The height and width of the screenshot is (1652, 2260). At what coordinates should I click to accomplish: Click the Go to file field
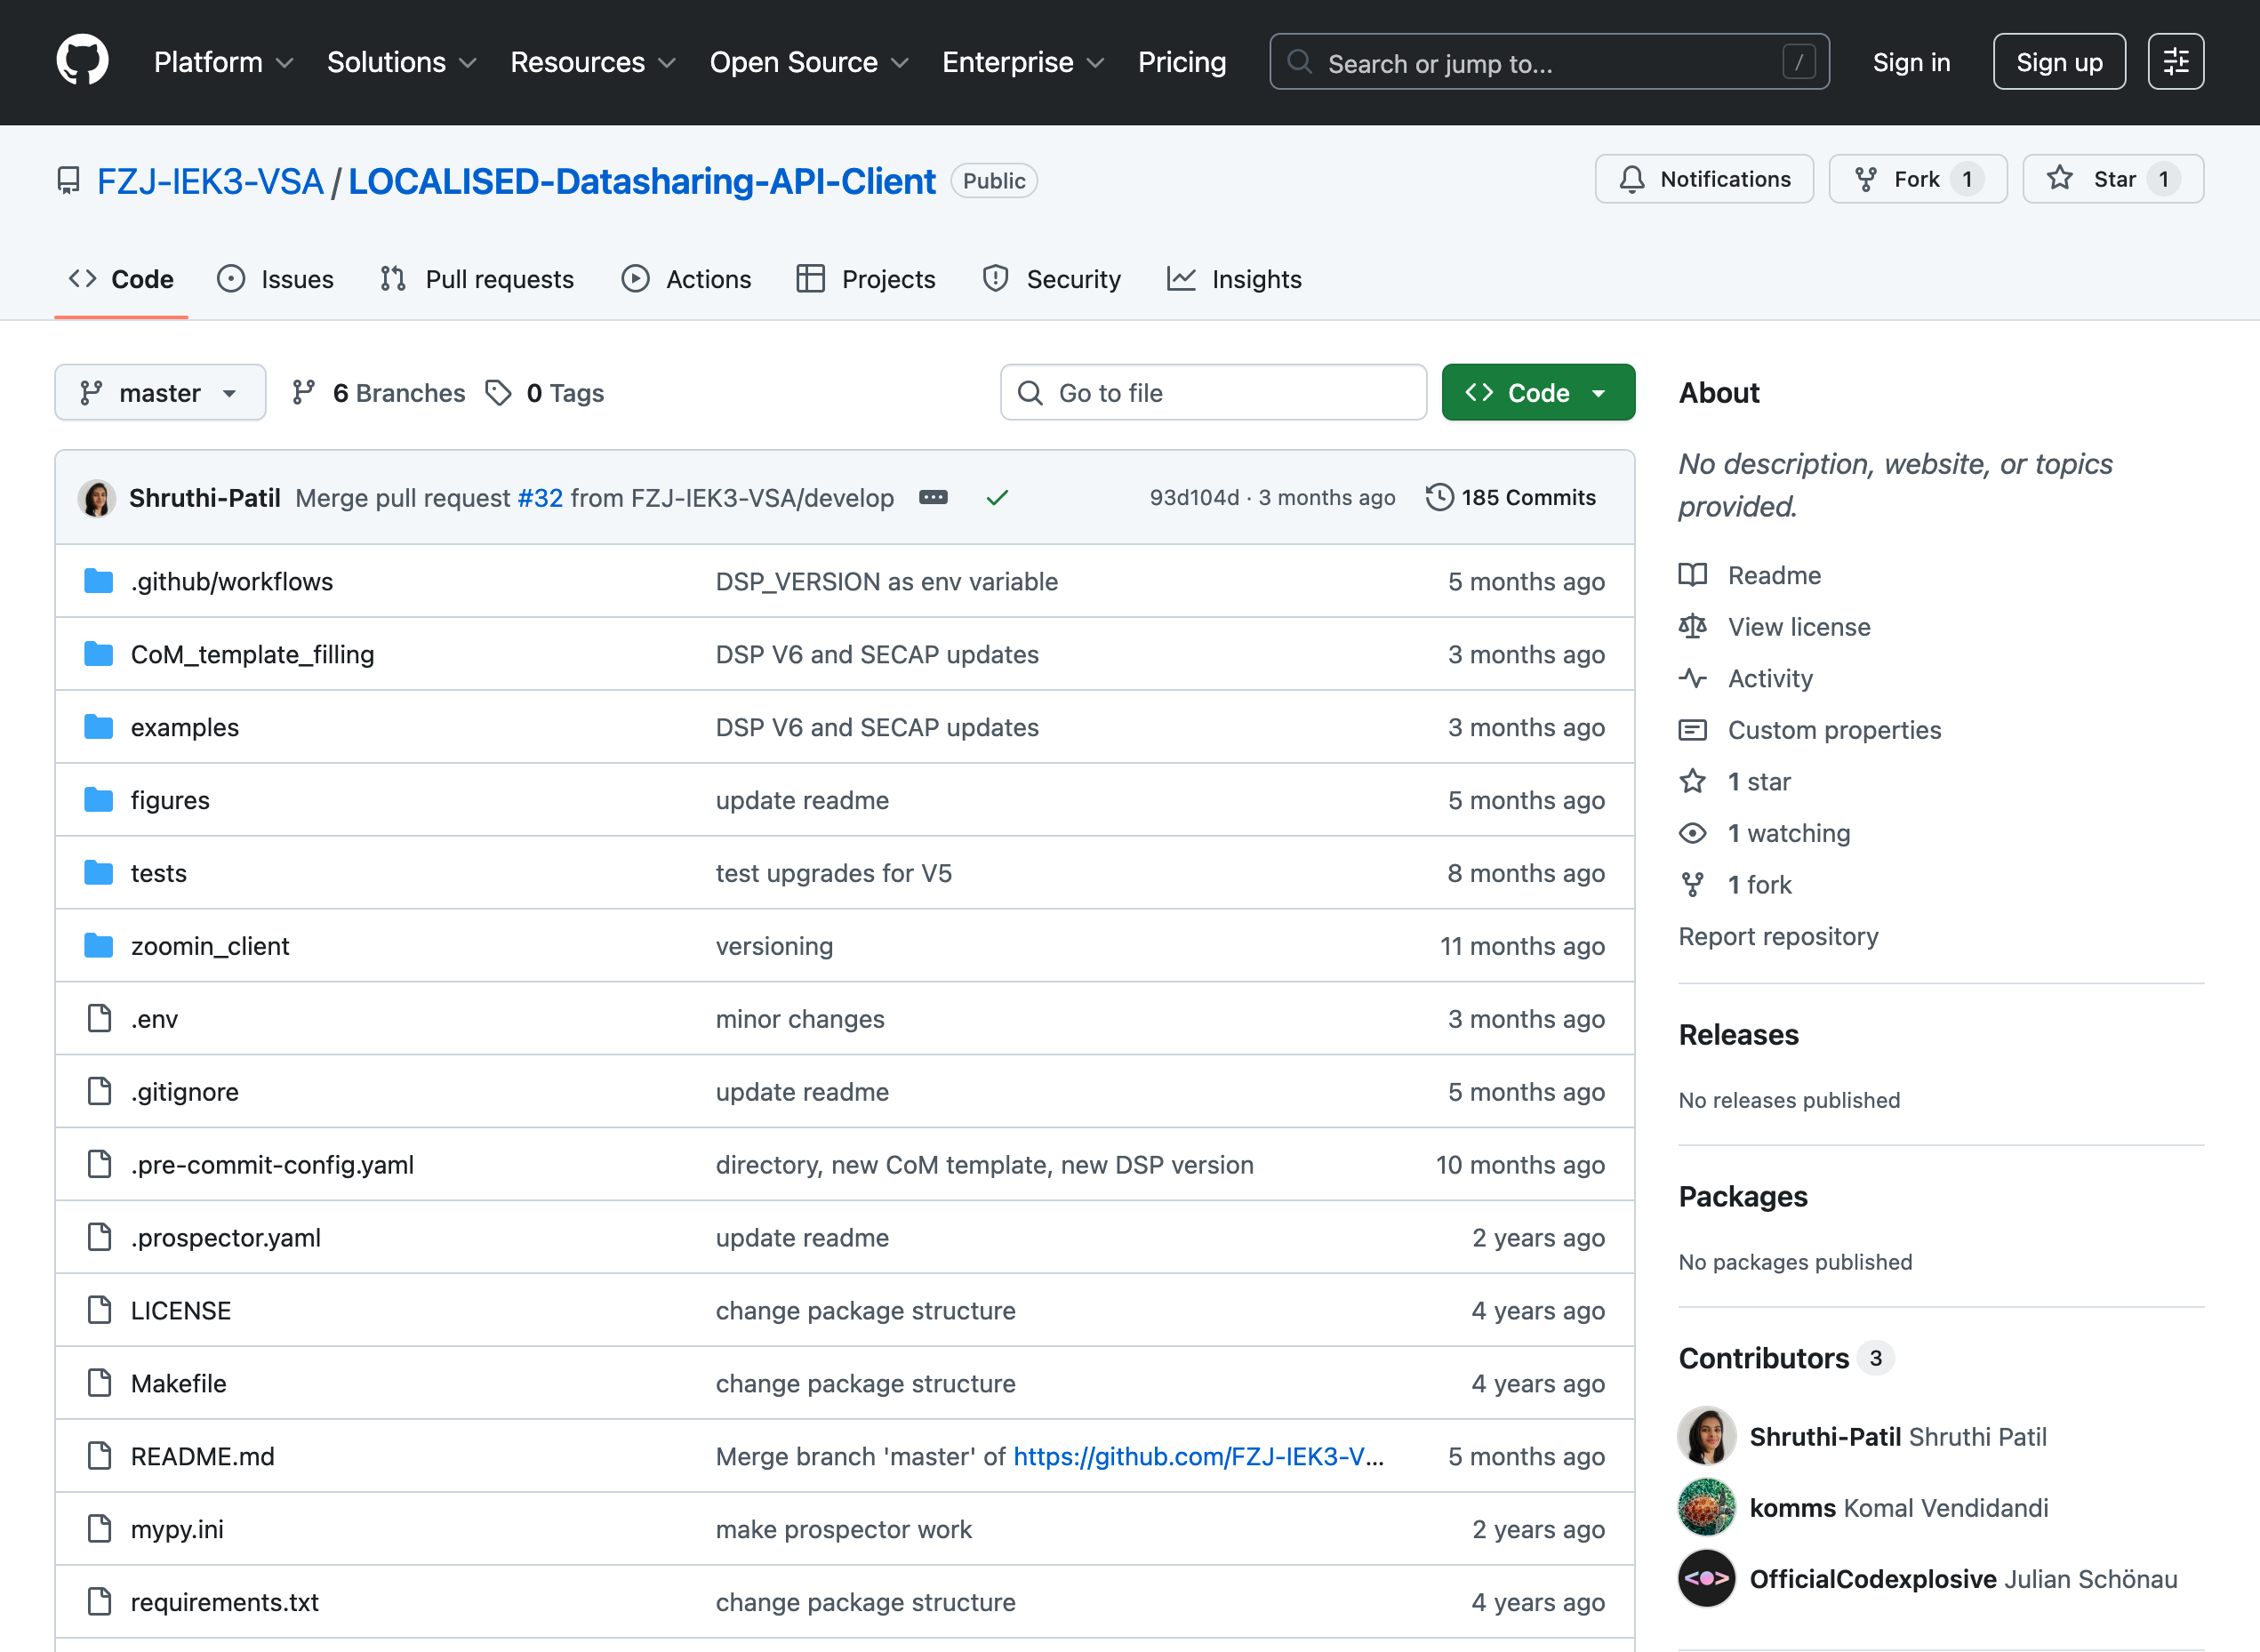[x=1212, y=393]
